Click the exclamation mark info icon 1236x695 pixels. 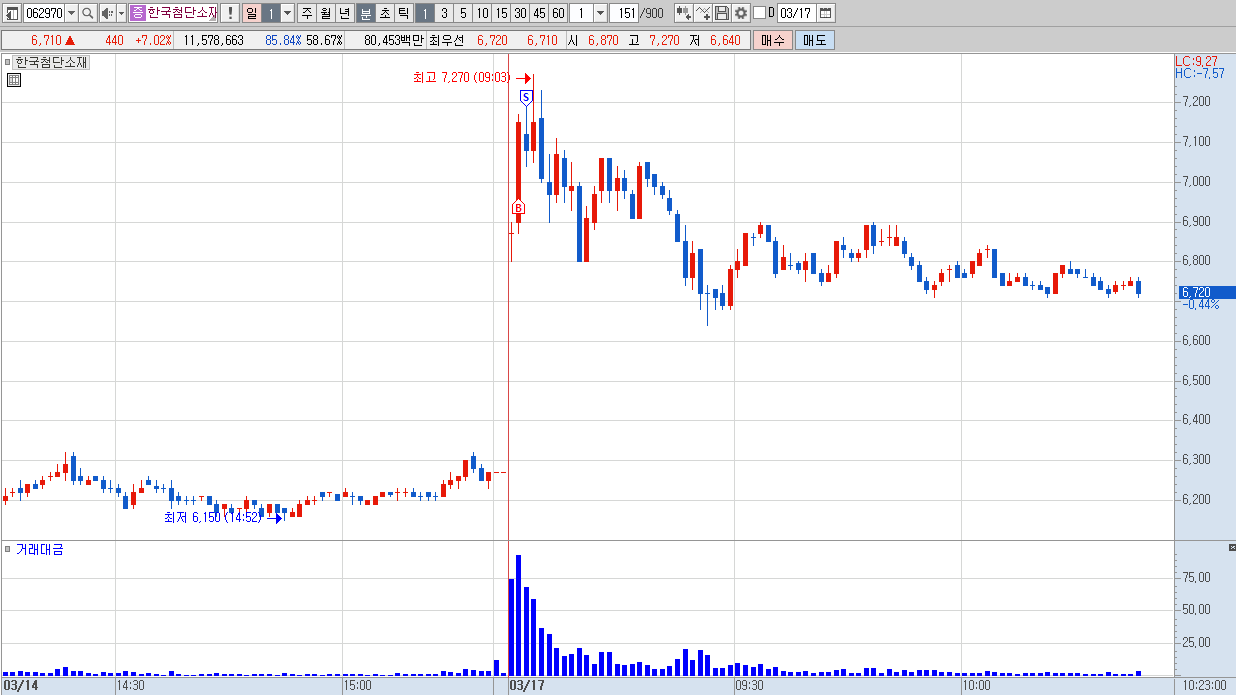coord(230,13)
